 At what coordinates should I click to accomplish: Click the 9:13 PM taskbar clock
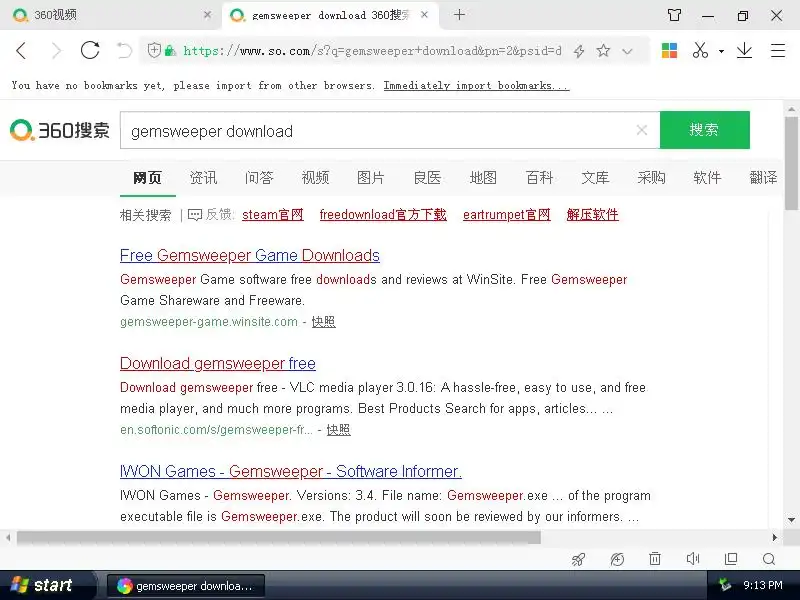coord(763,585)
